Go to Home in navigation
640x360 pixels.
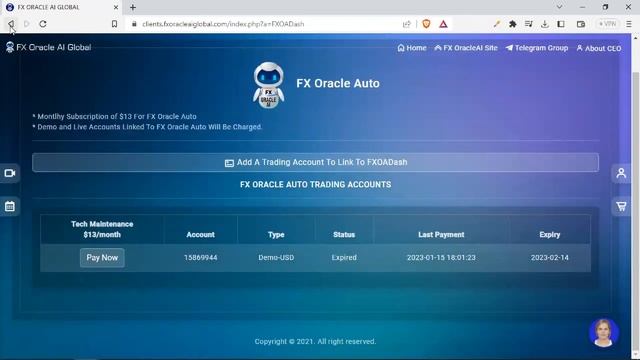tap(412, 48)
